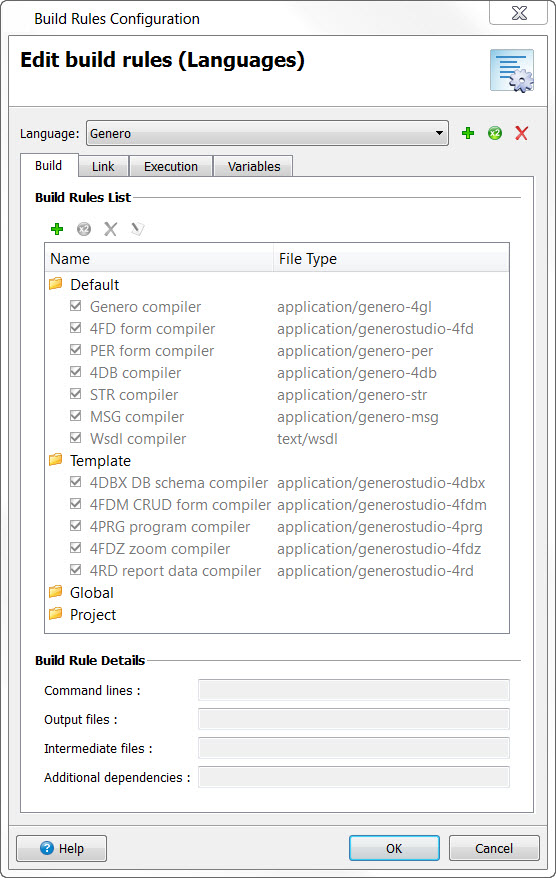Click the Help button
The image size is (556, 878).
[x=62, y=848]
